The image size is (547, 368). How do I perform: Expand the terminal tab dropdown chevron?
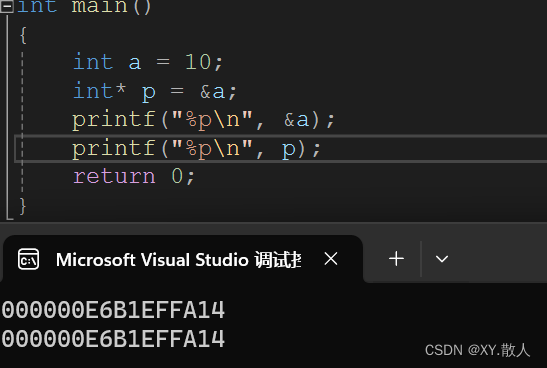click(x=442, y=259)
